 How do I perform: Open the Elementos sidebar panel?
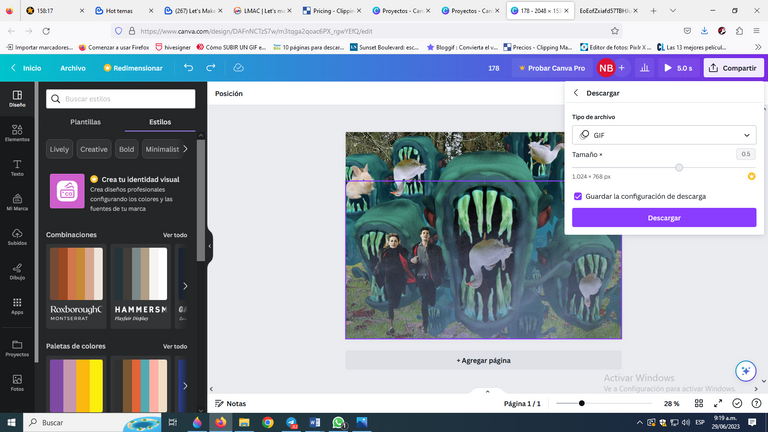(17, 133)
